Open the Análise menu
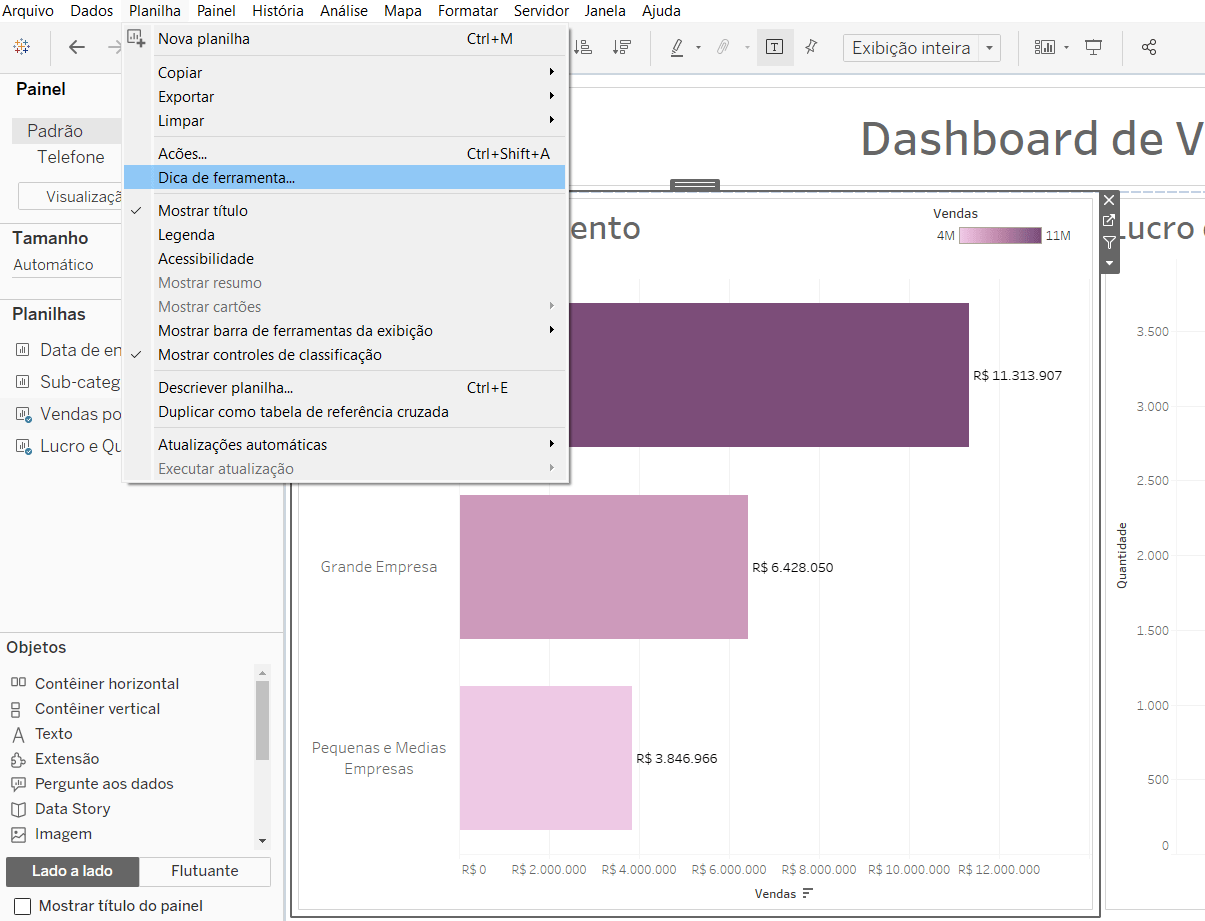 pyautogui.click(x=344, y=11)
